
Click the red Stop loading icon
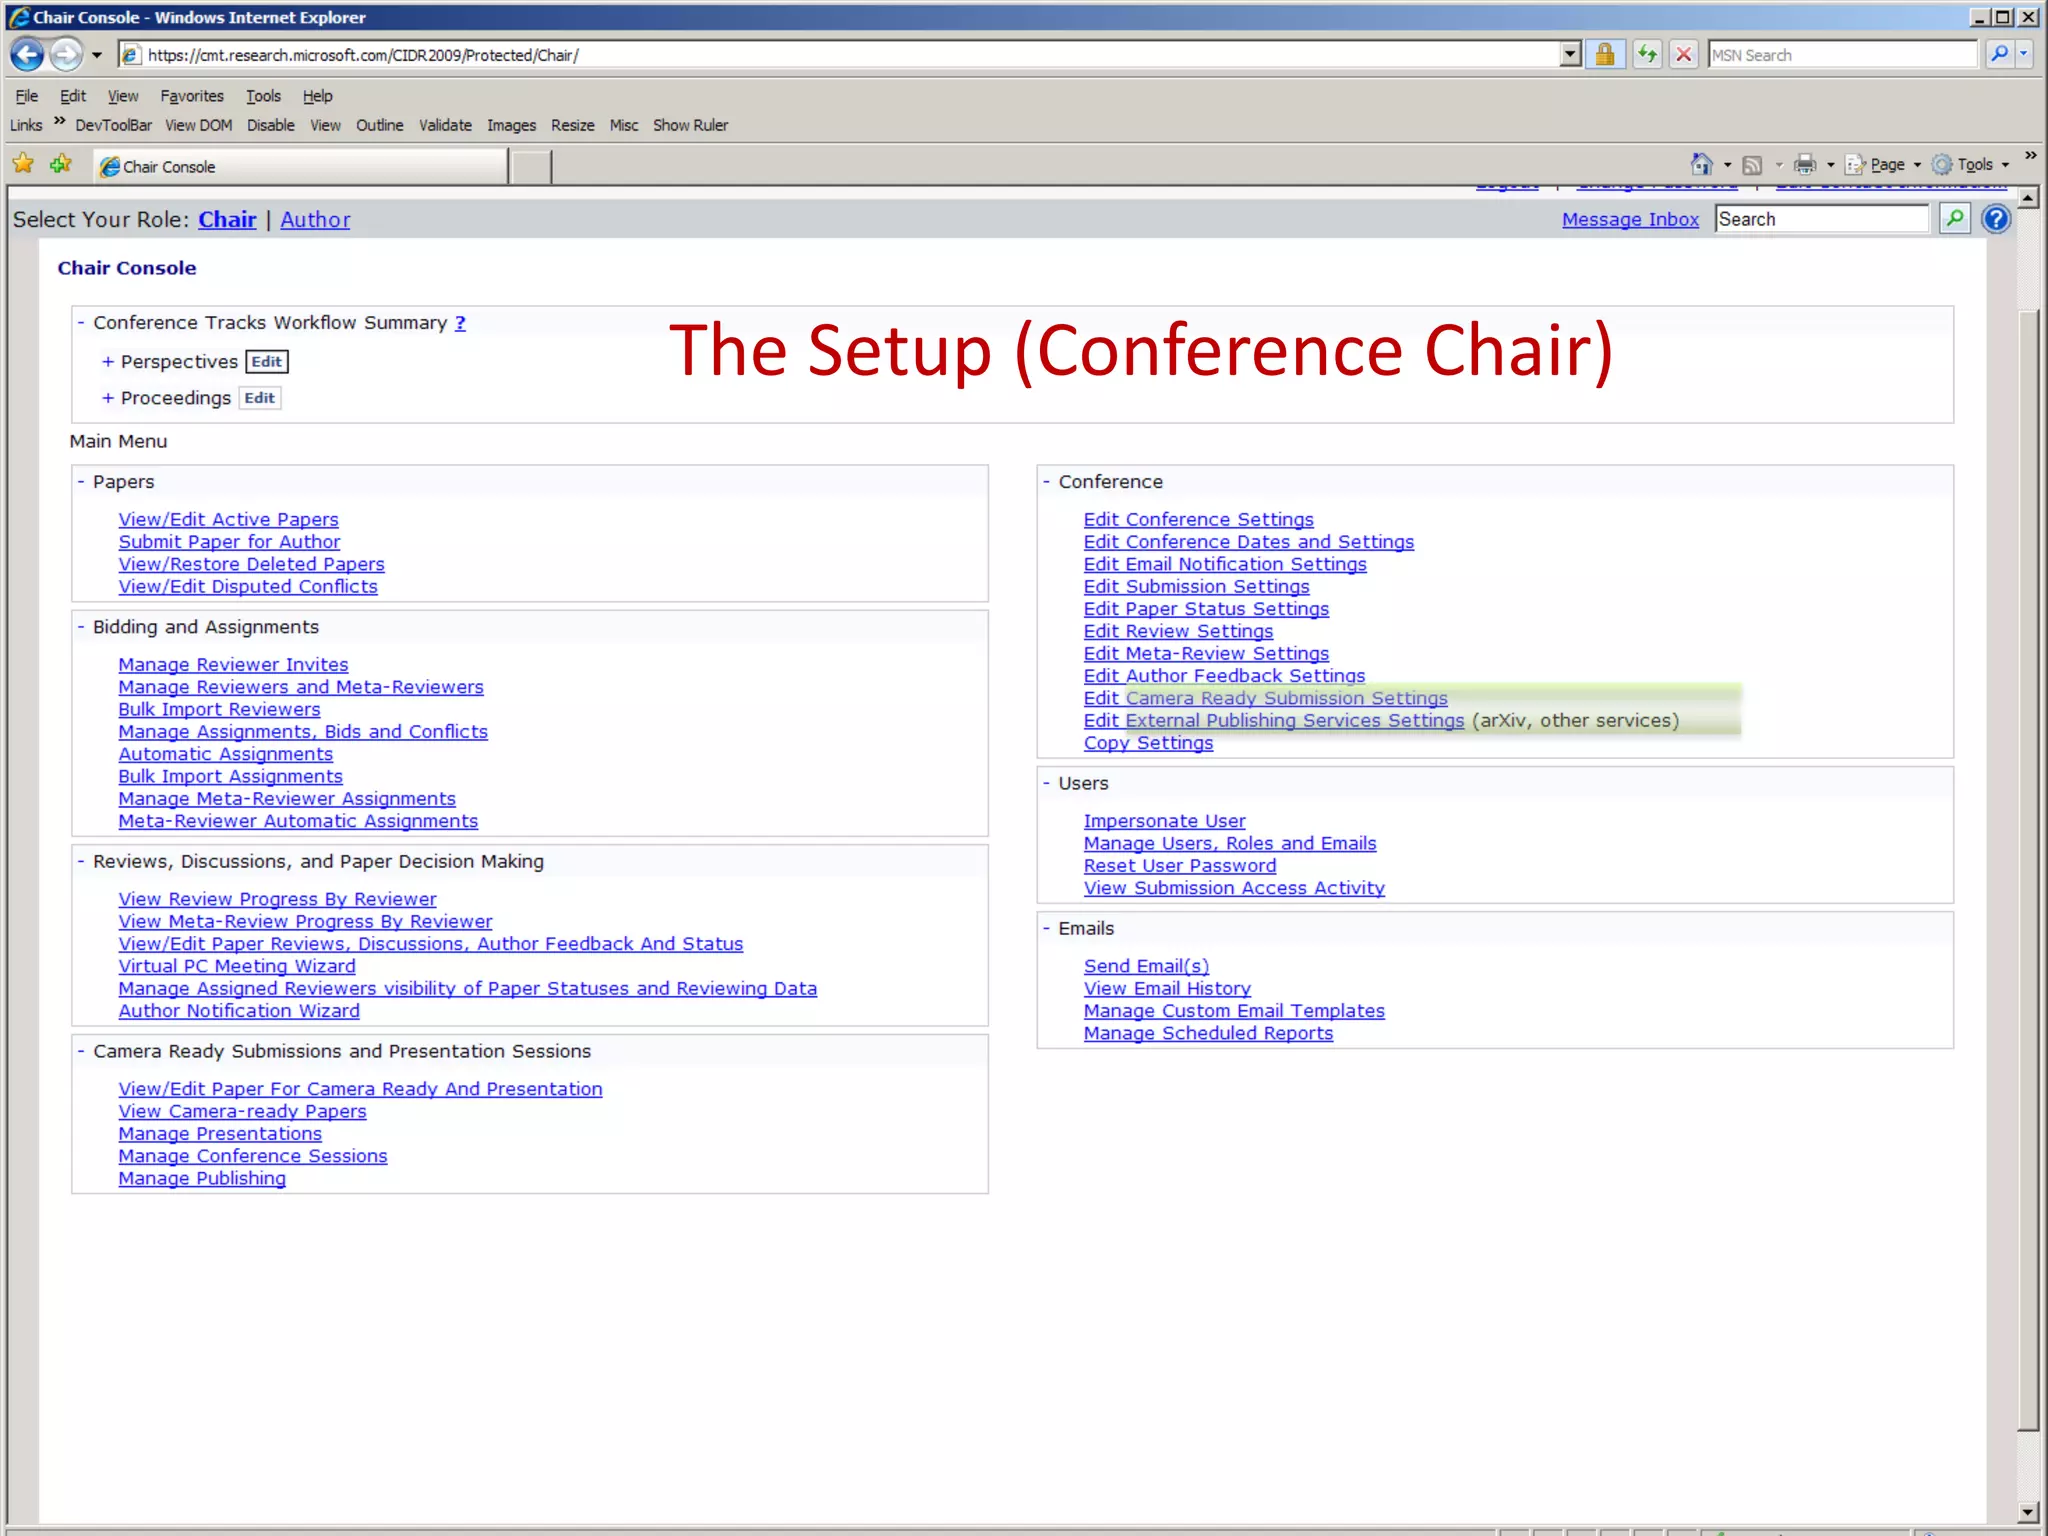click(x=1684, y=54)
